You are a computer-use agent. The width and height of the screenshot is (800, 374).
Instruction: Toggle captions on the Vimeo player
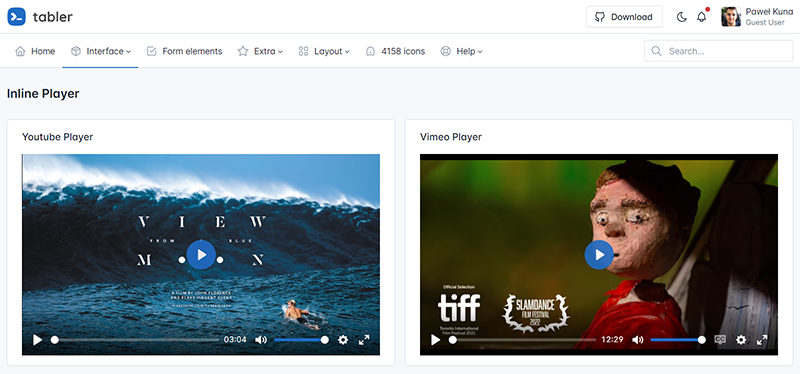720,340
